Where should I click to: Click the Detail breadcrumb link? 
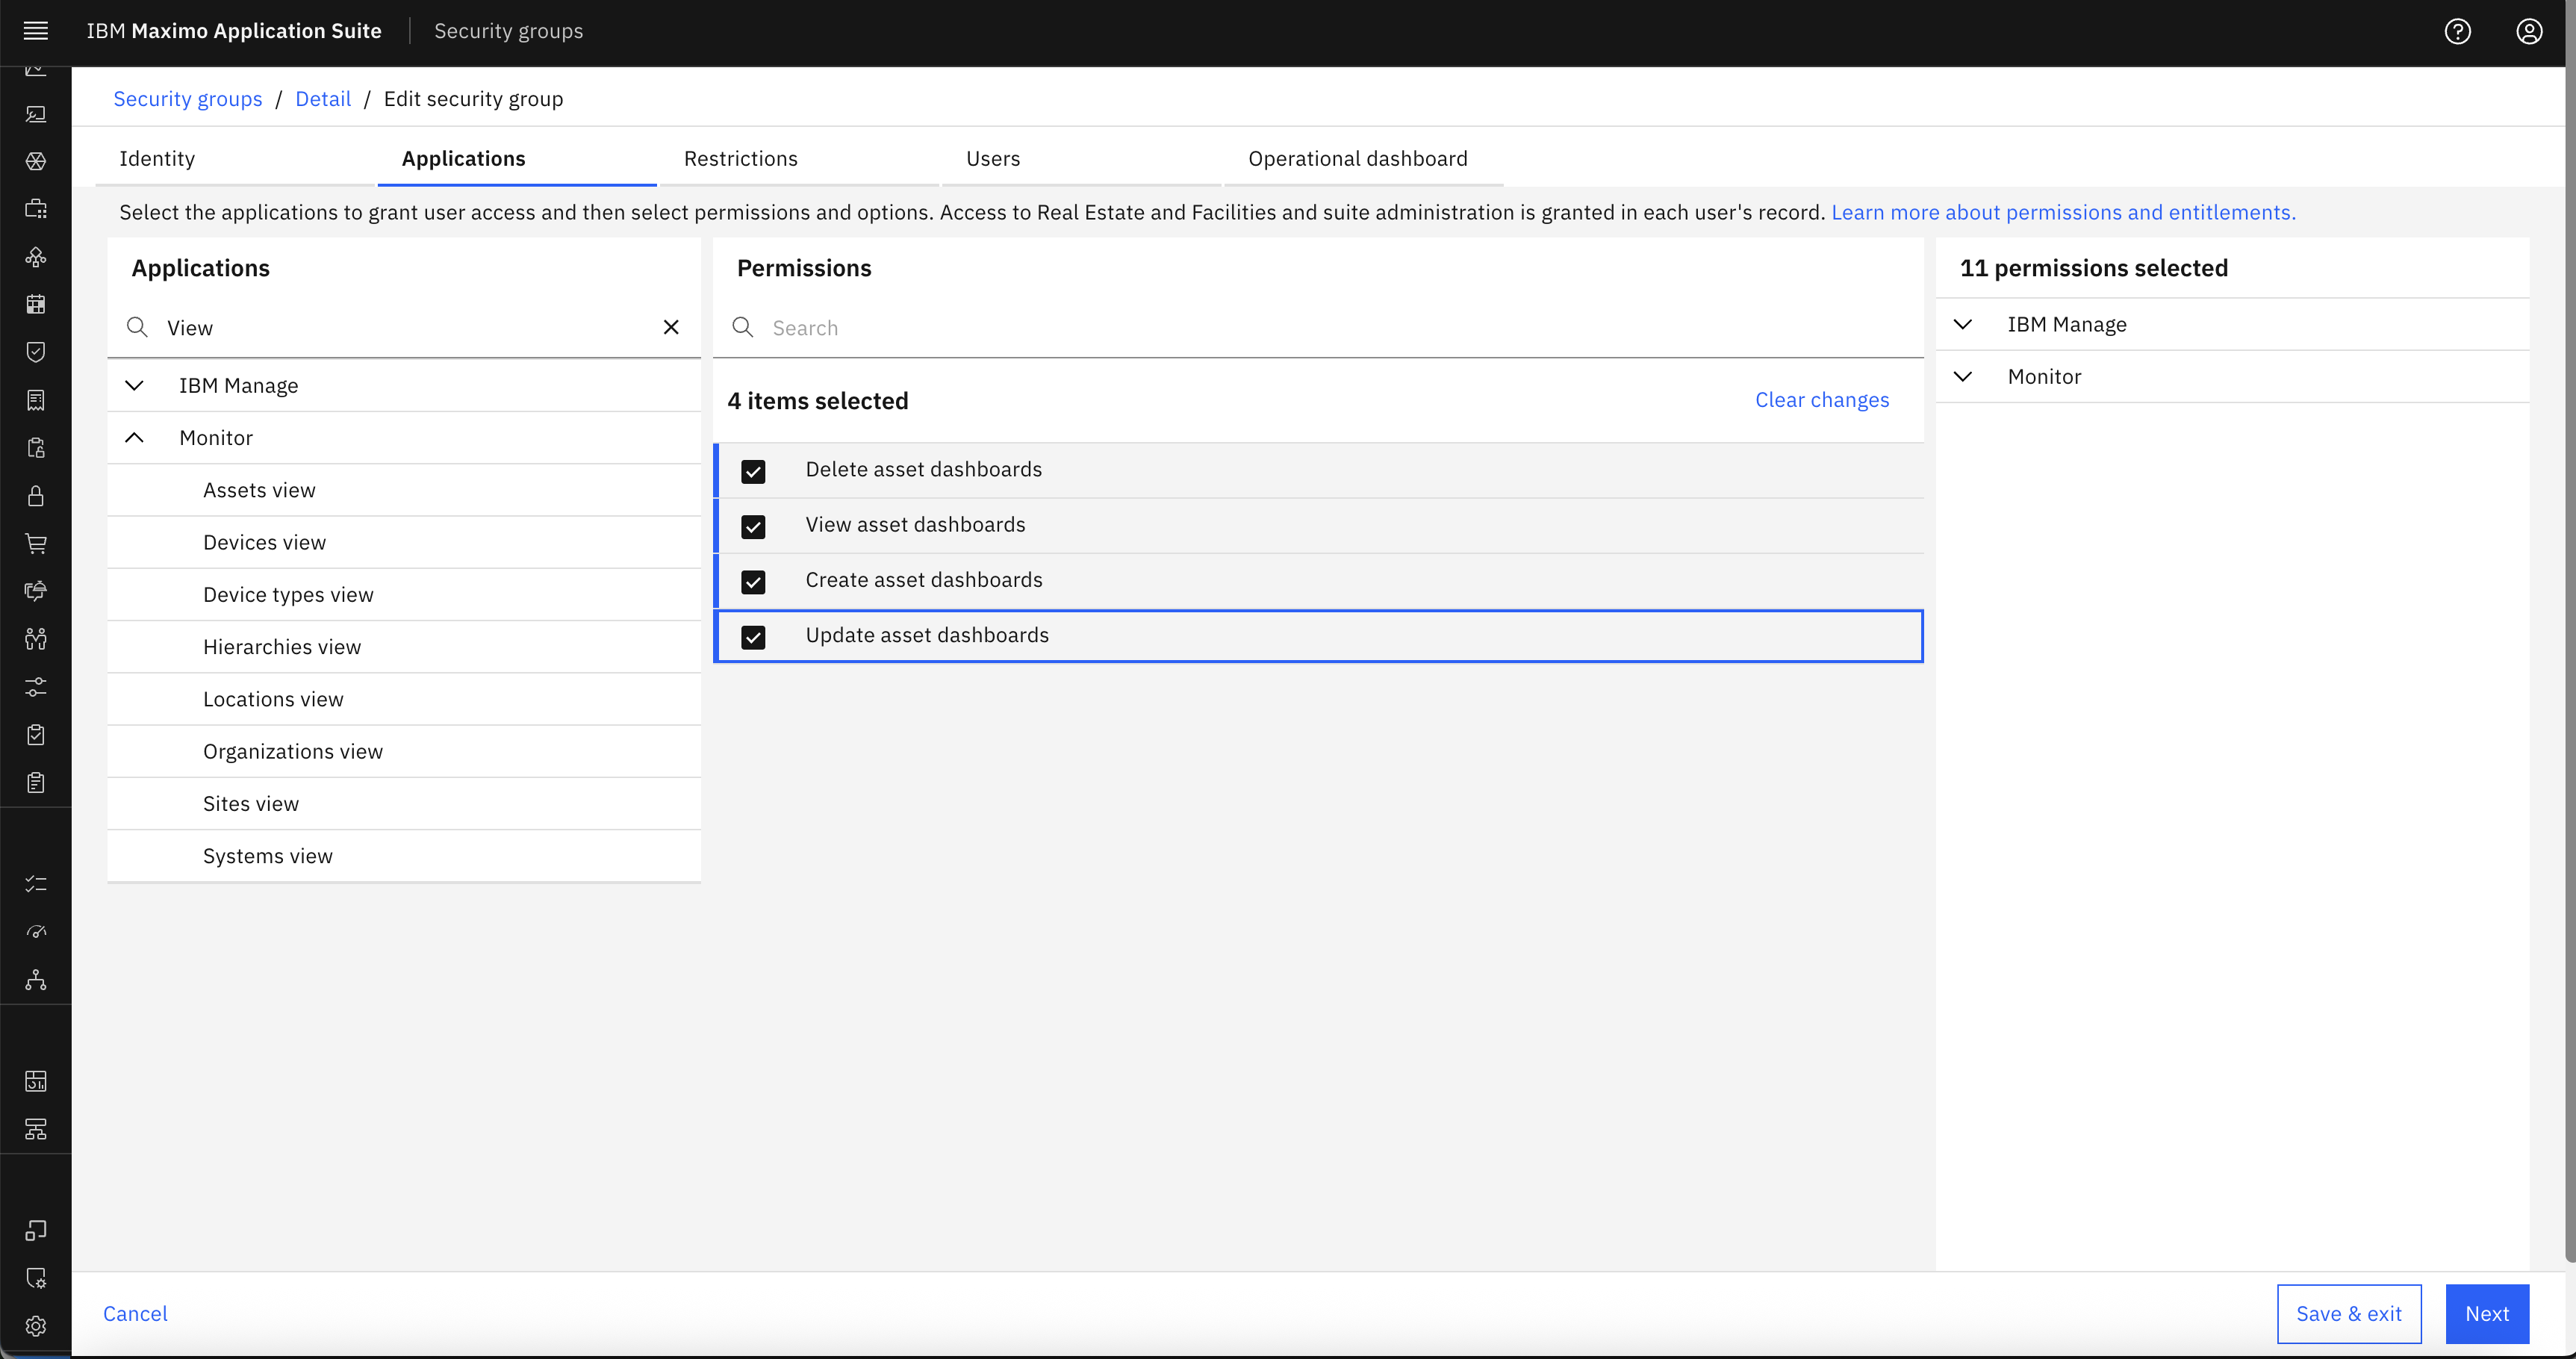323,99
